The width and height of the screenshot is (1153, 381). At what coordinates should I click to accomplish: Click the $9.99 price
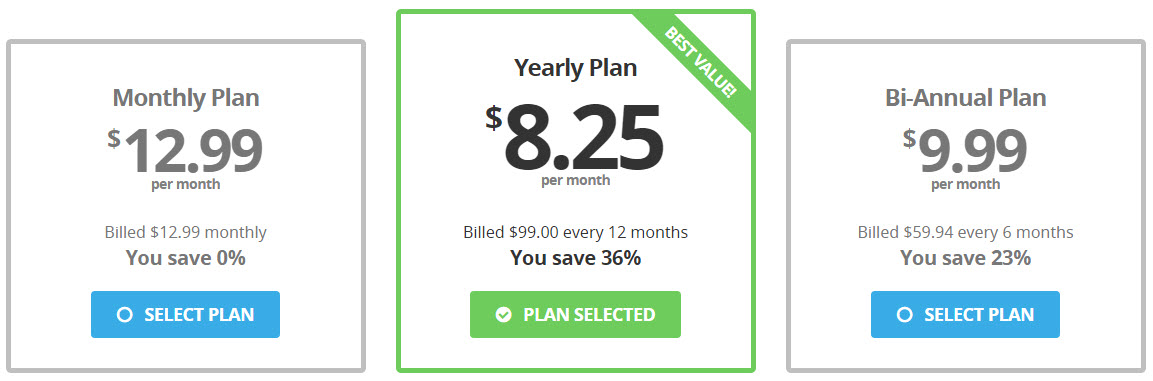point(965,151)
